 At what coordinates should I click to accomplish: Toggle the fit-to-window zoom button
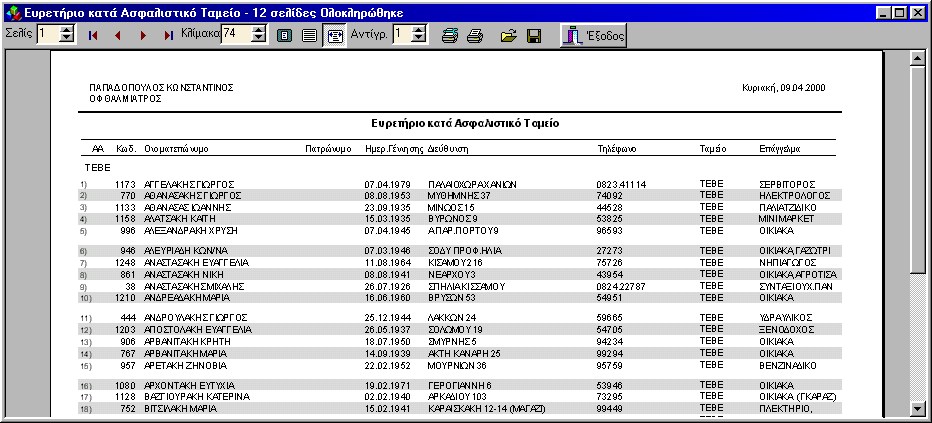click(x=334, y=35)
